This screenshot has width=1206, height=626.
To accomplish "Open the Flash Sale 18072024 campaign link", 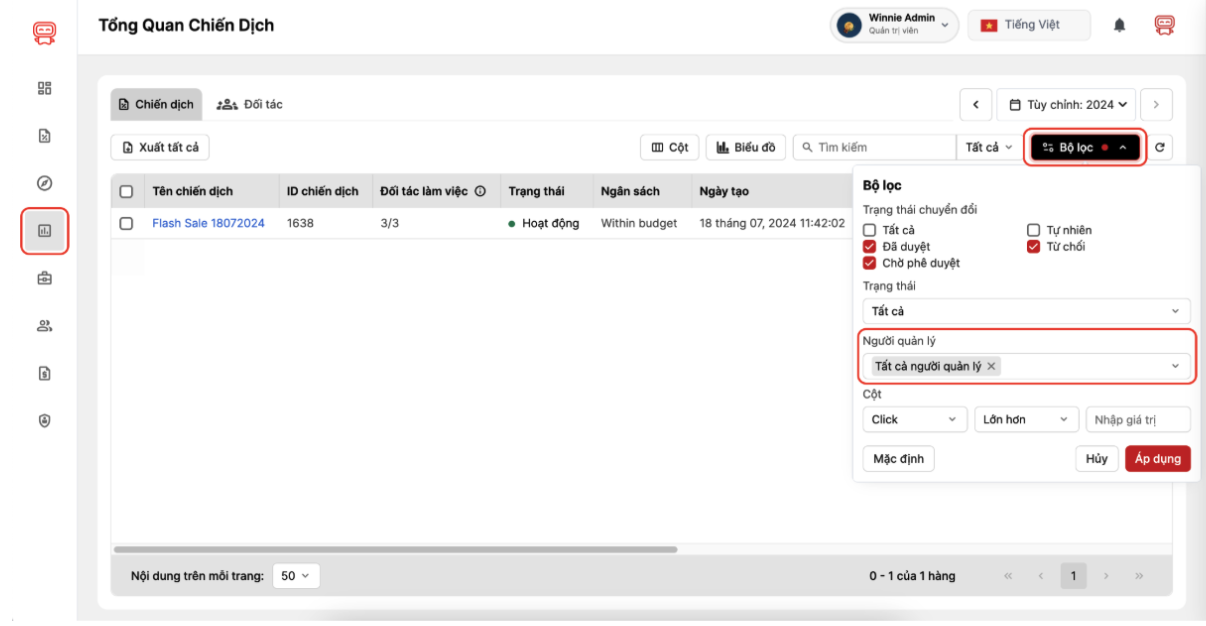I will [x=208, y=224].
